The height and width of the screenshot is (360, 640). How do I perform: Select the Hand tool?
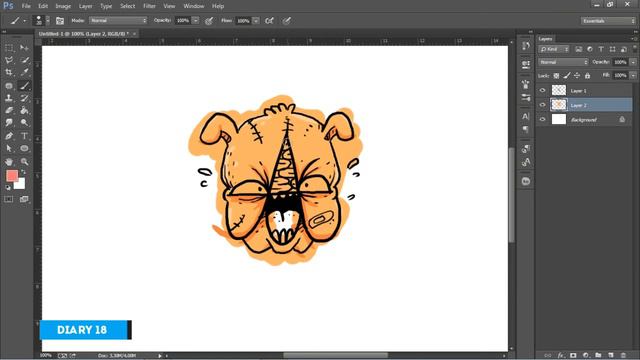click(x=9, y=162)
